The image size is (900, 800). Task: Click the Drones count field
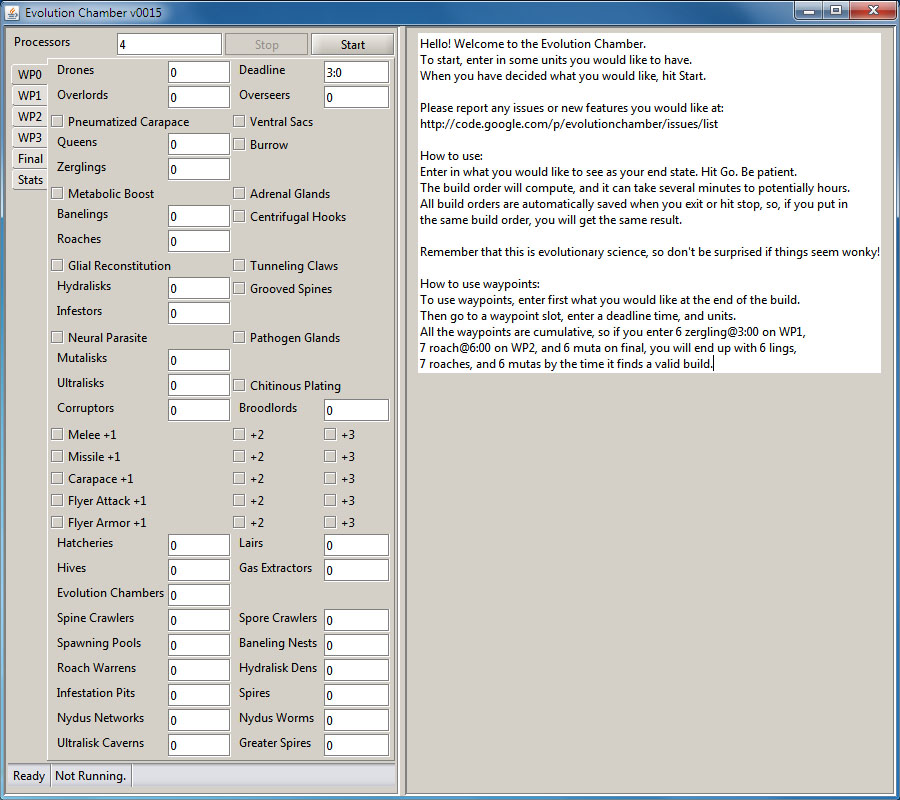point(198,71)
